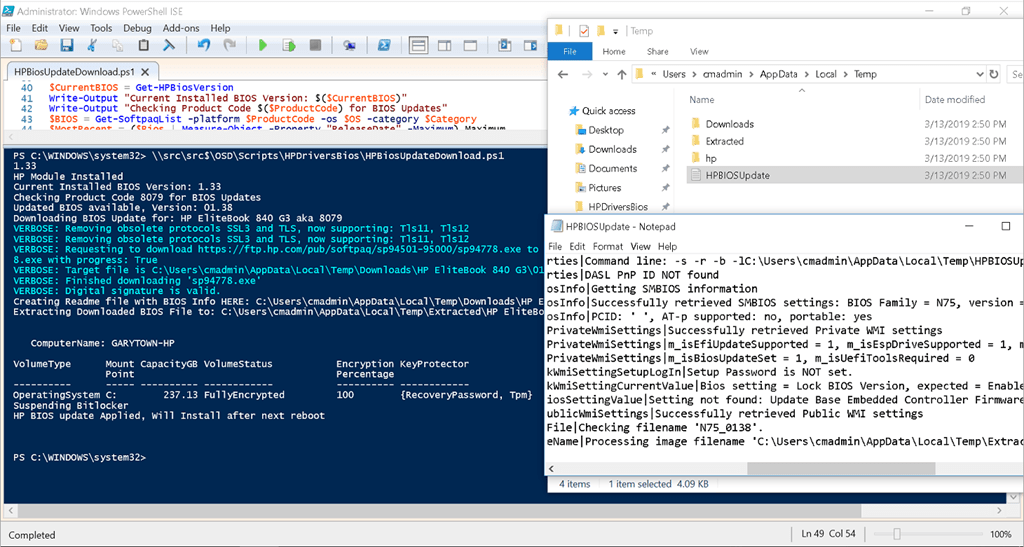Open a script file with folder icon

pos(40,45)
